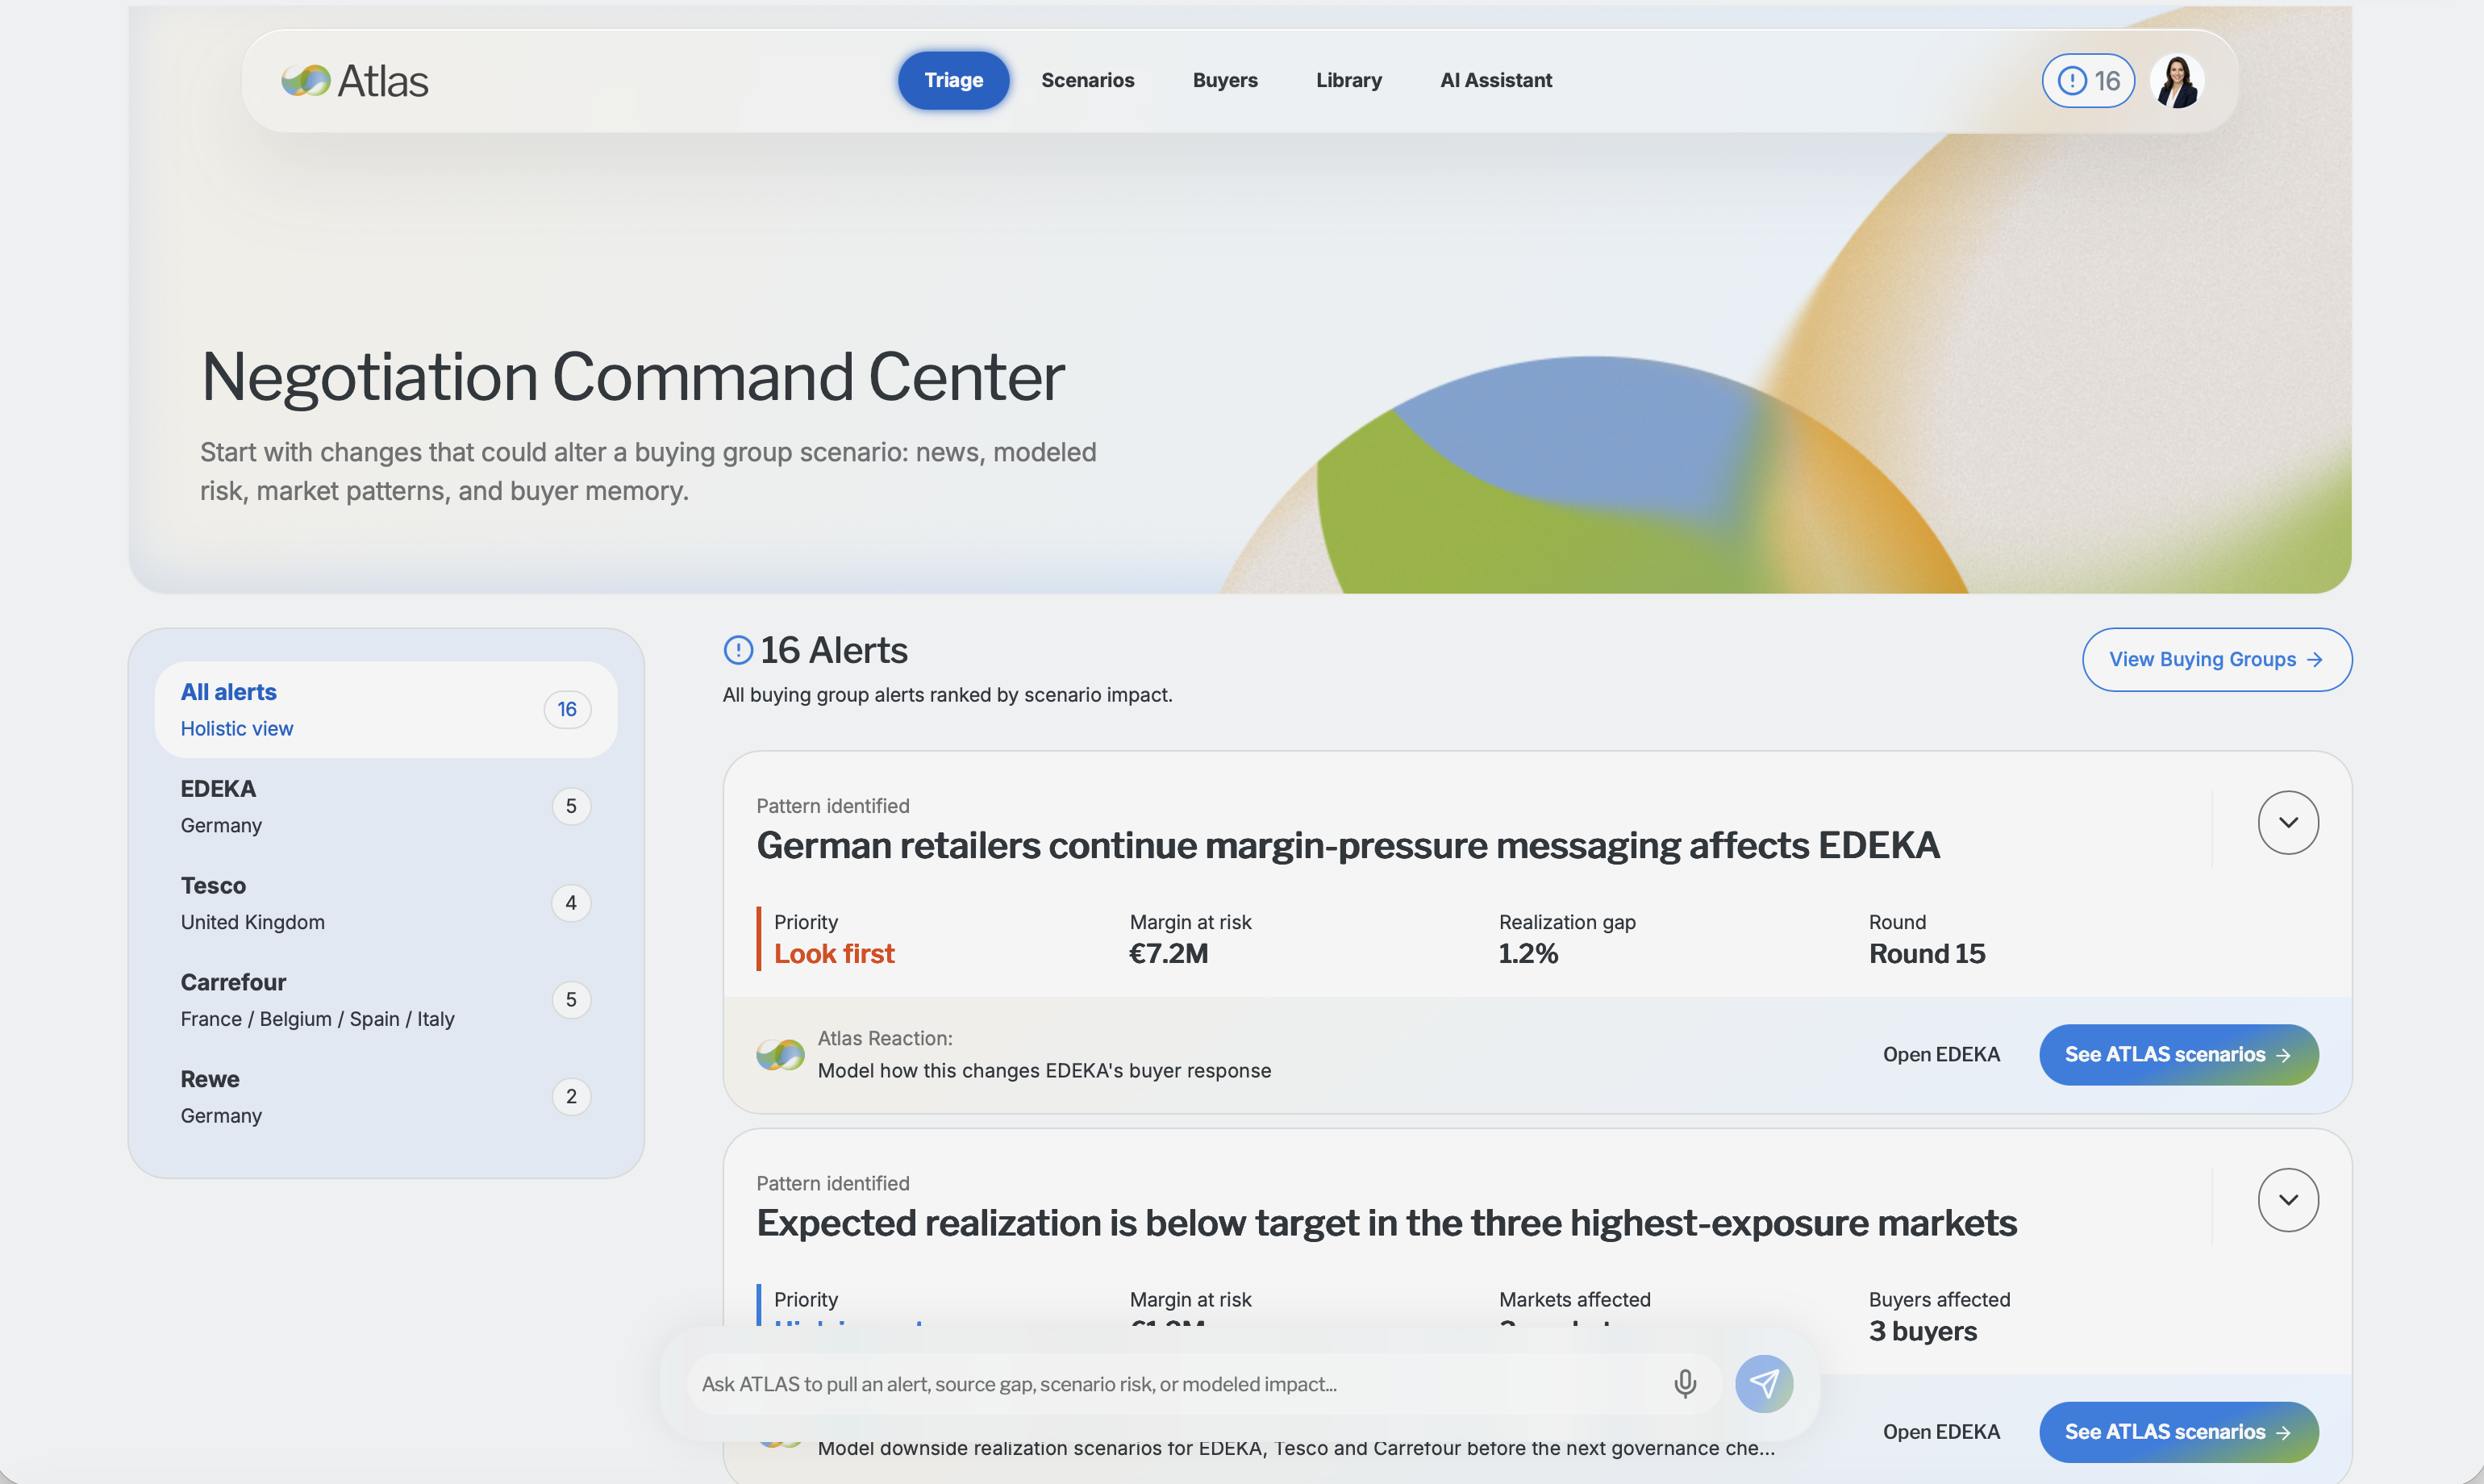
Task: Click Open EDEKA on the German retailers alert
Action: click(1941, 1054)
